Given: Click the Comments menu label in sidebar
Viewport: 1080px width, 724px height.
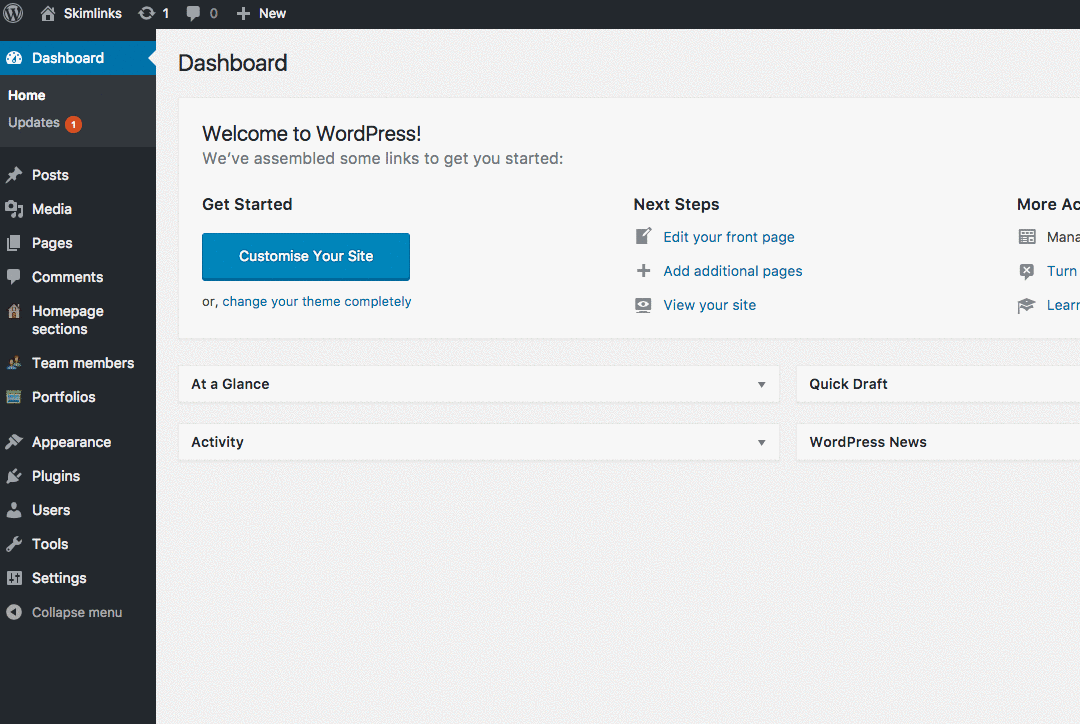Looking at the screenshot, I should coord(68,277).
